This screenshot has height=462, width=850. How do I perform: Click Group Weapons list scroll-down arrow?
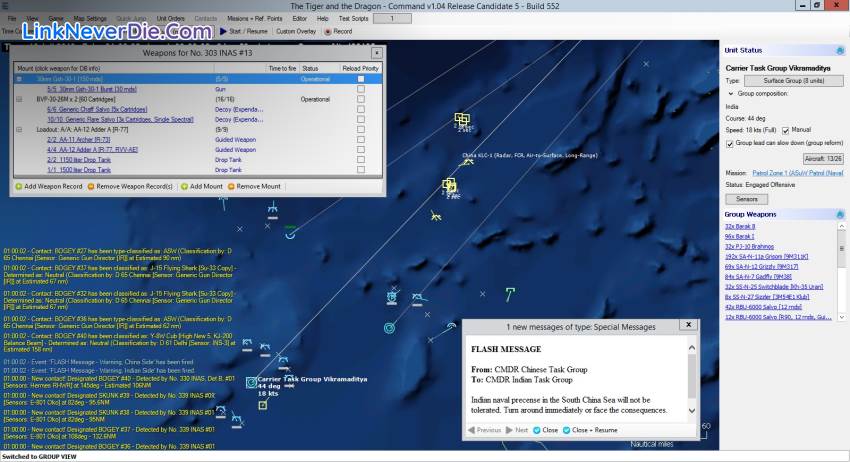pyautogui.click(x=842, y=318)
